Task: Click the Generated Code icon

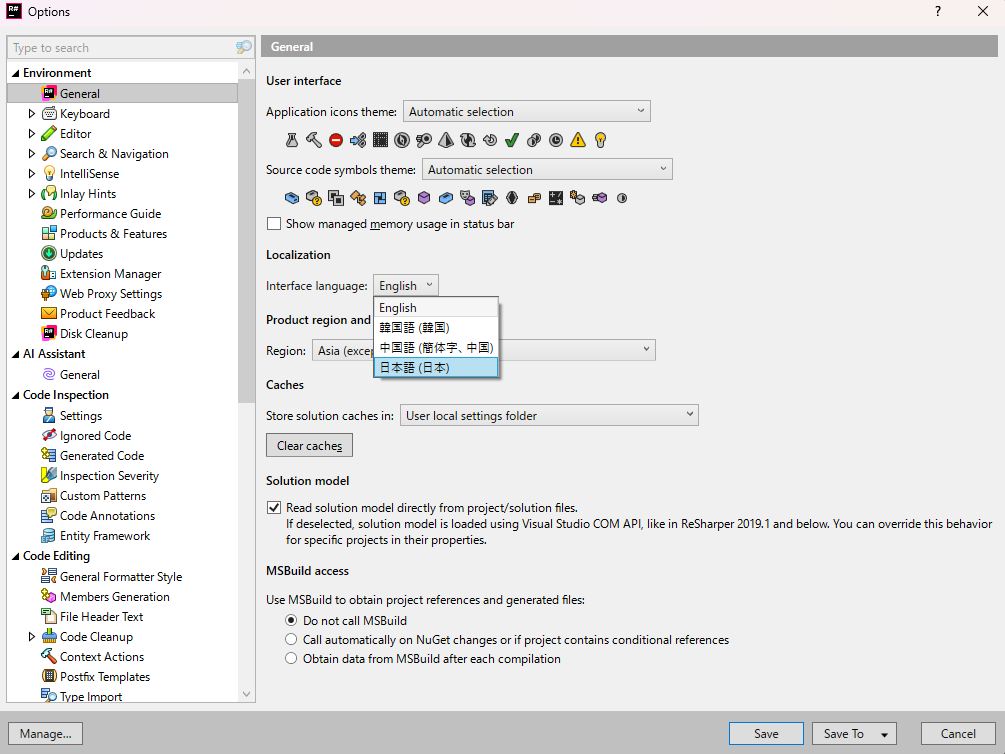Action: click(x=49, y=455)
